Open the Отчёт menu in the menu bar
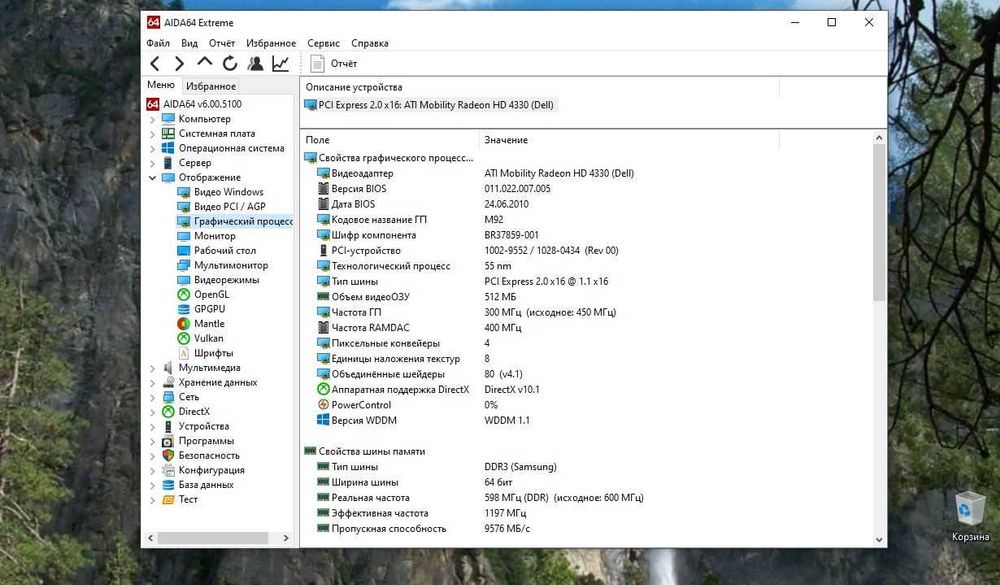 coord(222,43)
